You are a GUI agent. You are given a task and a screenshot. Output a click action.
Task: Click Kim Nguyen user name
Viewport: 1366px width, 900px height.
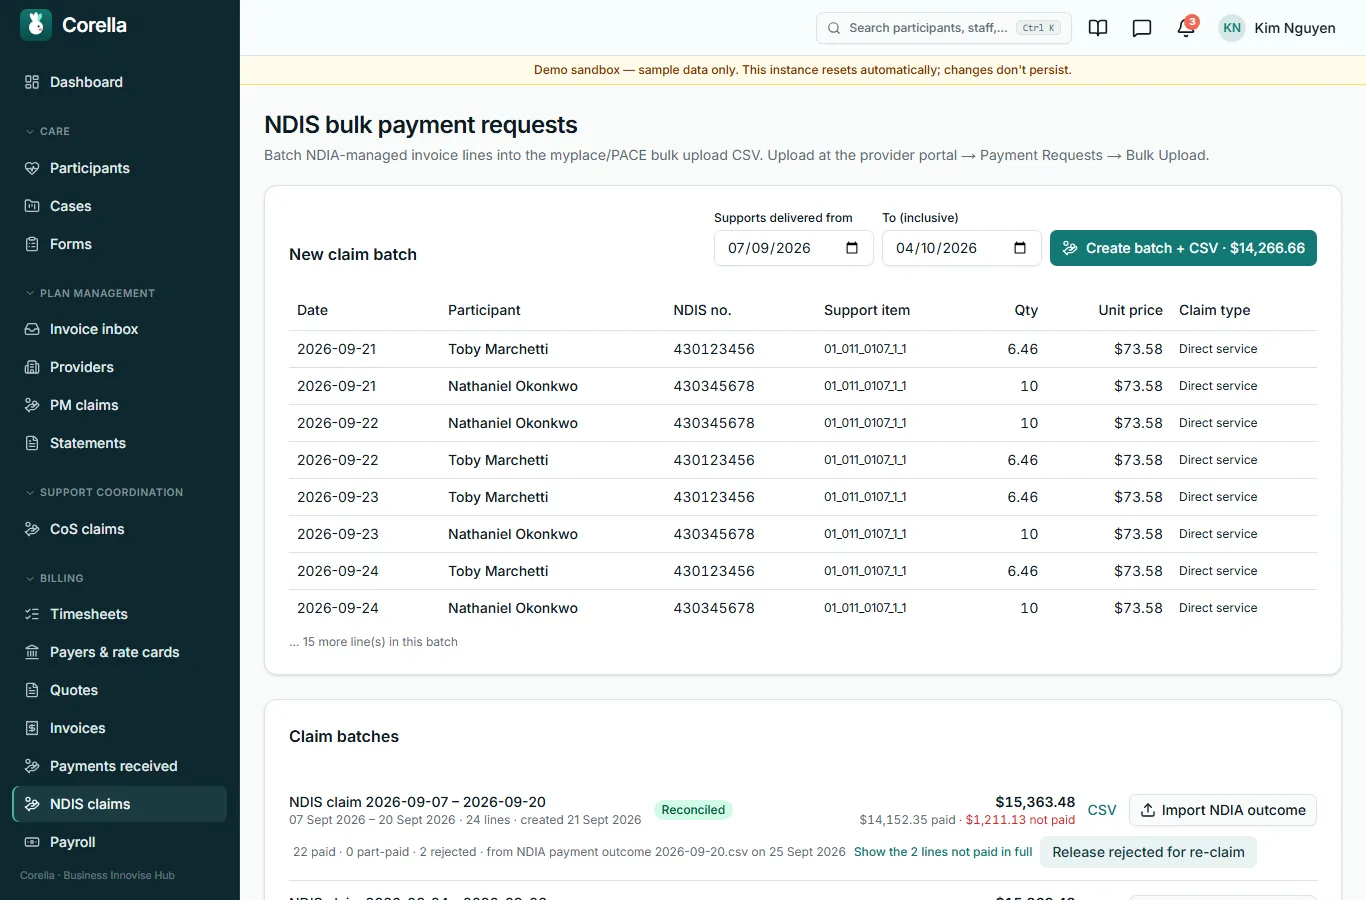coord(1295,28)
